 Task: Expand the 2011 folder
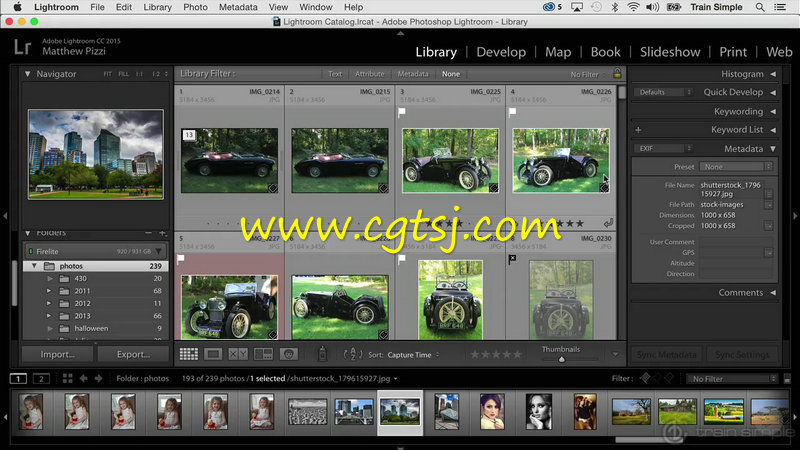(x=49, y=291)
